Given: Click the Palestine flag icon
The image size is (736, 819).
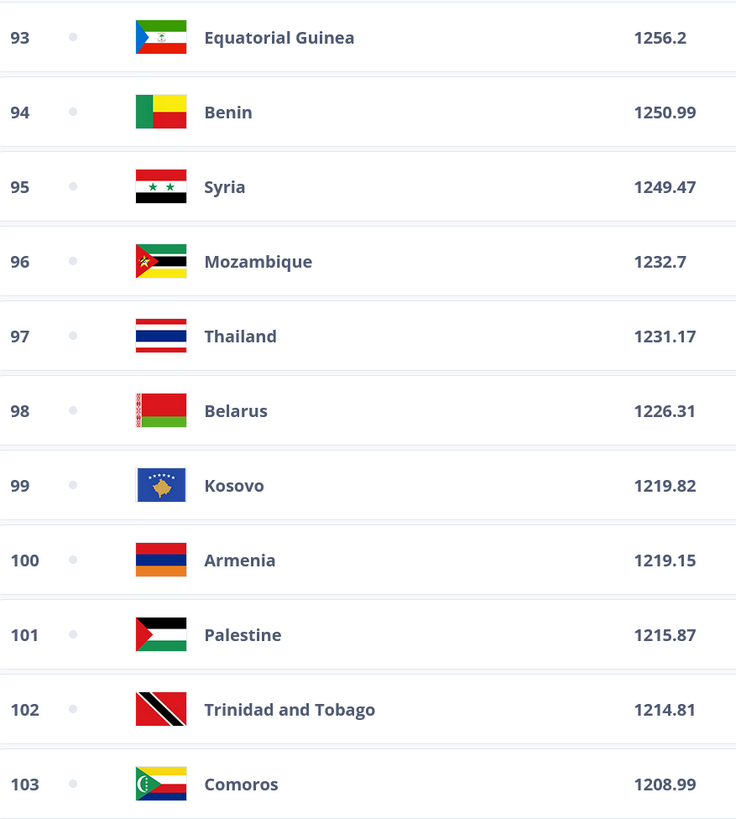Looking at the screenshot, I should tap(161, 635).
